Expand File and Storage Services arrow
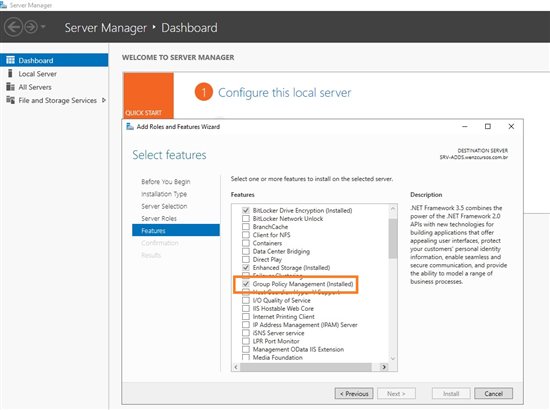This screenshot has width=550, height=410. [104, 100]
